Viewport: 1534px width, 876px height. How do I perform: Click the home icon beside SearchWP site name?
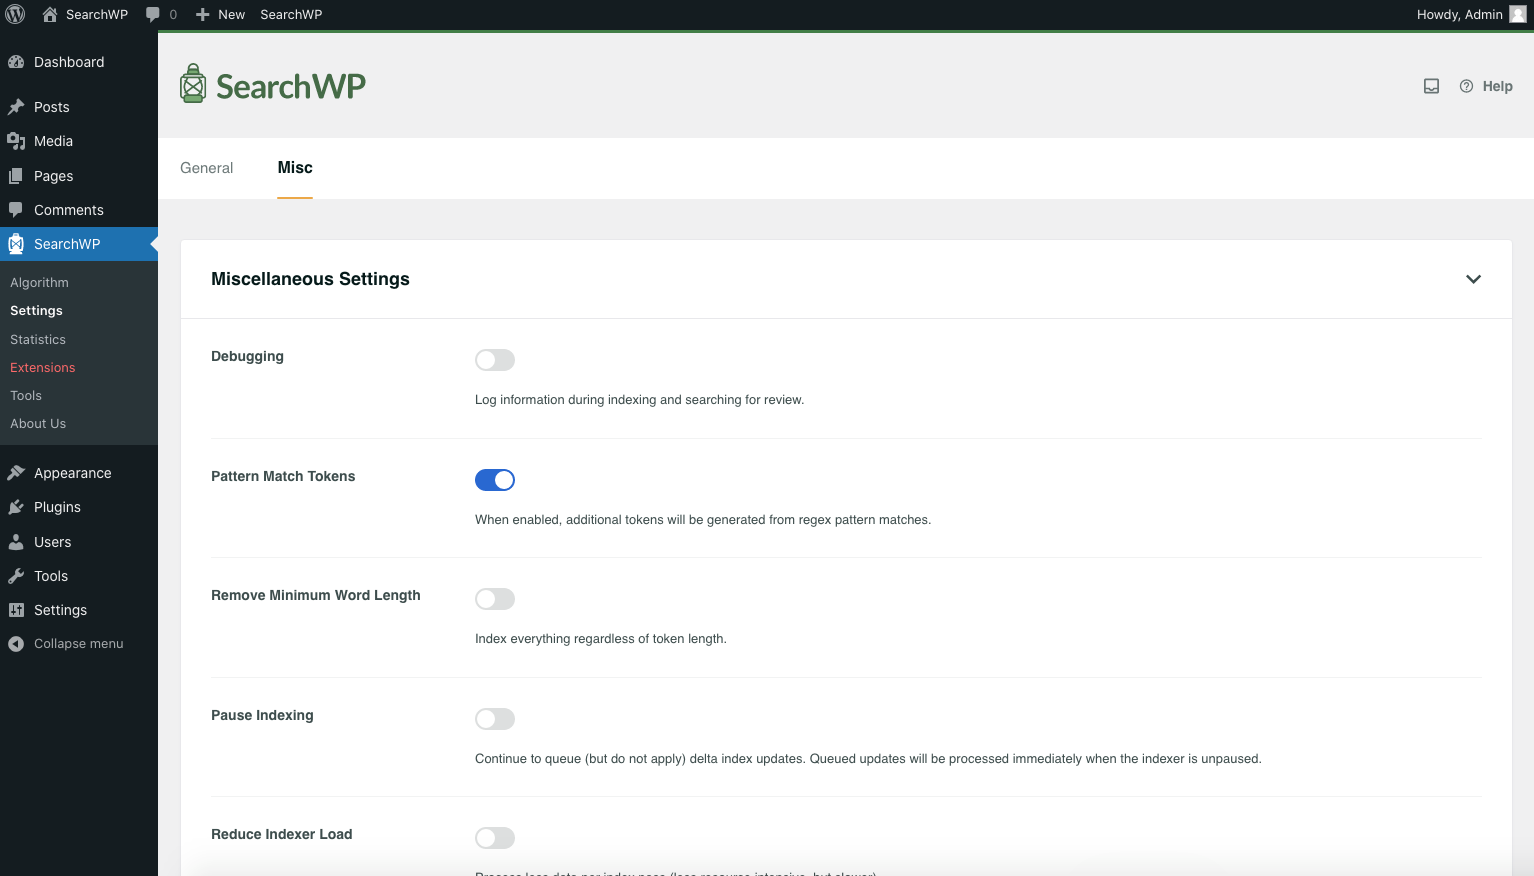[50, 14]
